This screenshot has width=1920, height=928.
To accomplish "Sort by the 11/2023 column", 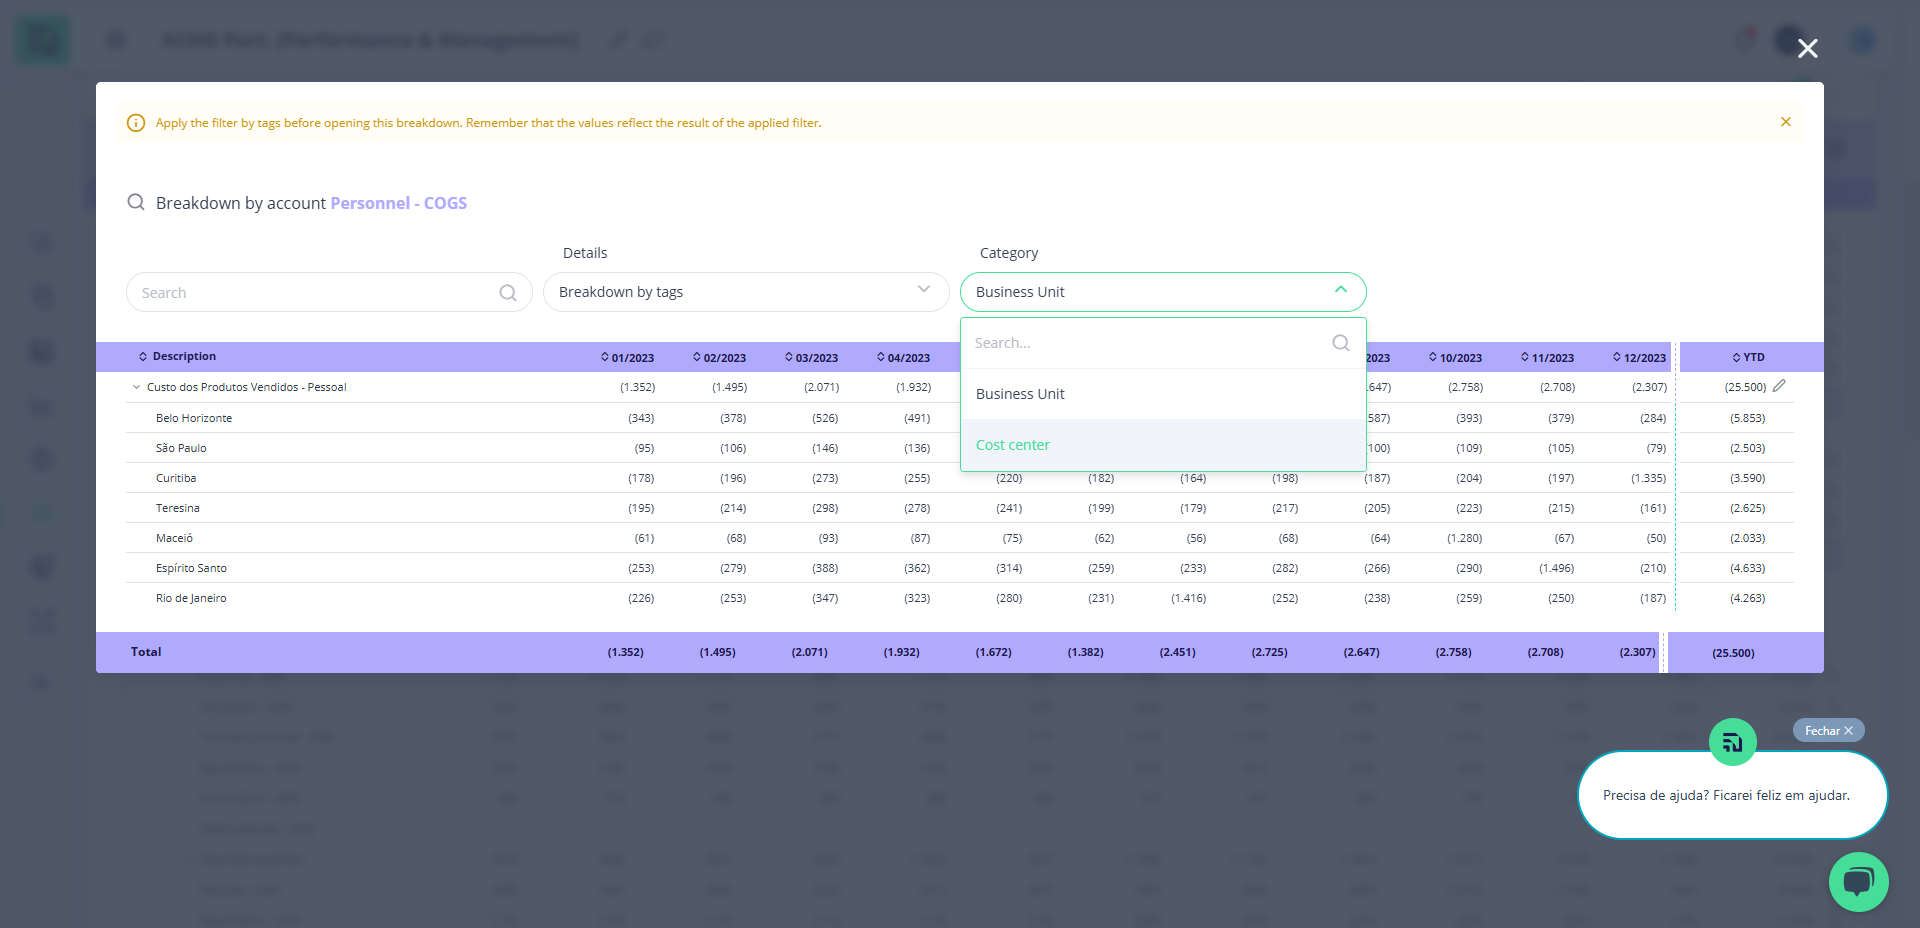I will (x=1547, y=357).
